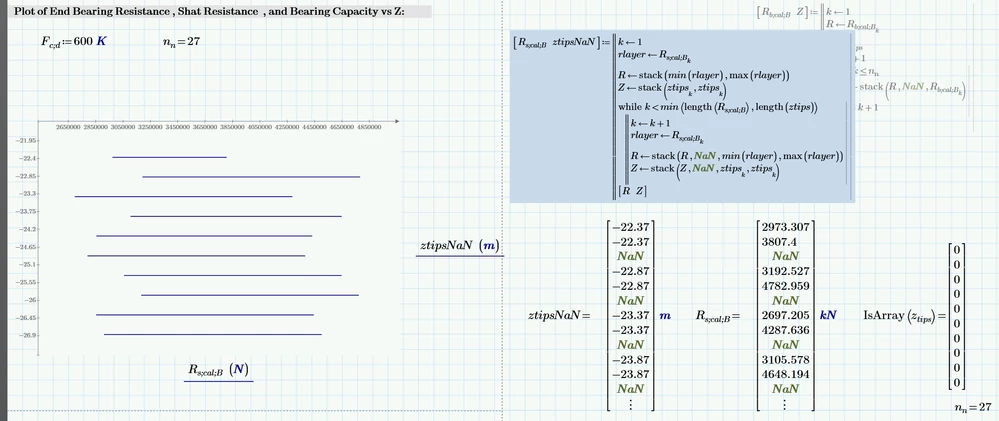Click the plot trace beside the −22.4 tick

click(x=169, y=157)
